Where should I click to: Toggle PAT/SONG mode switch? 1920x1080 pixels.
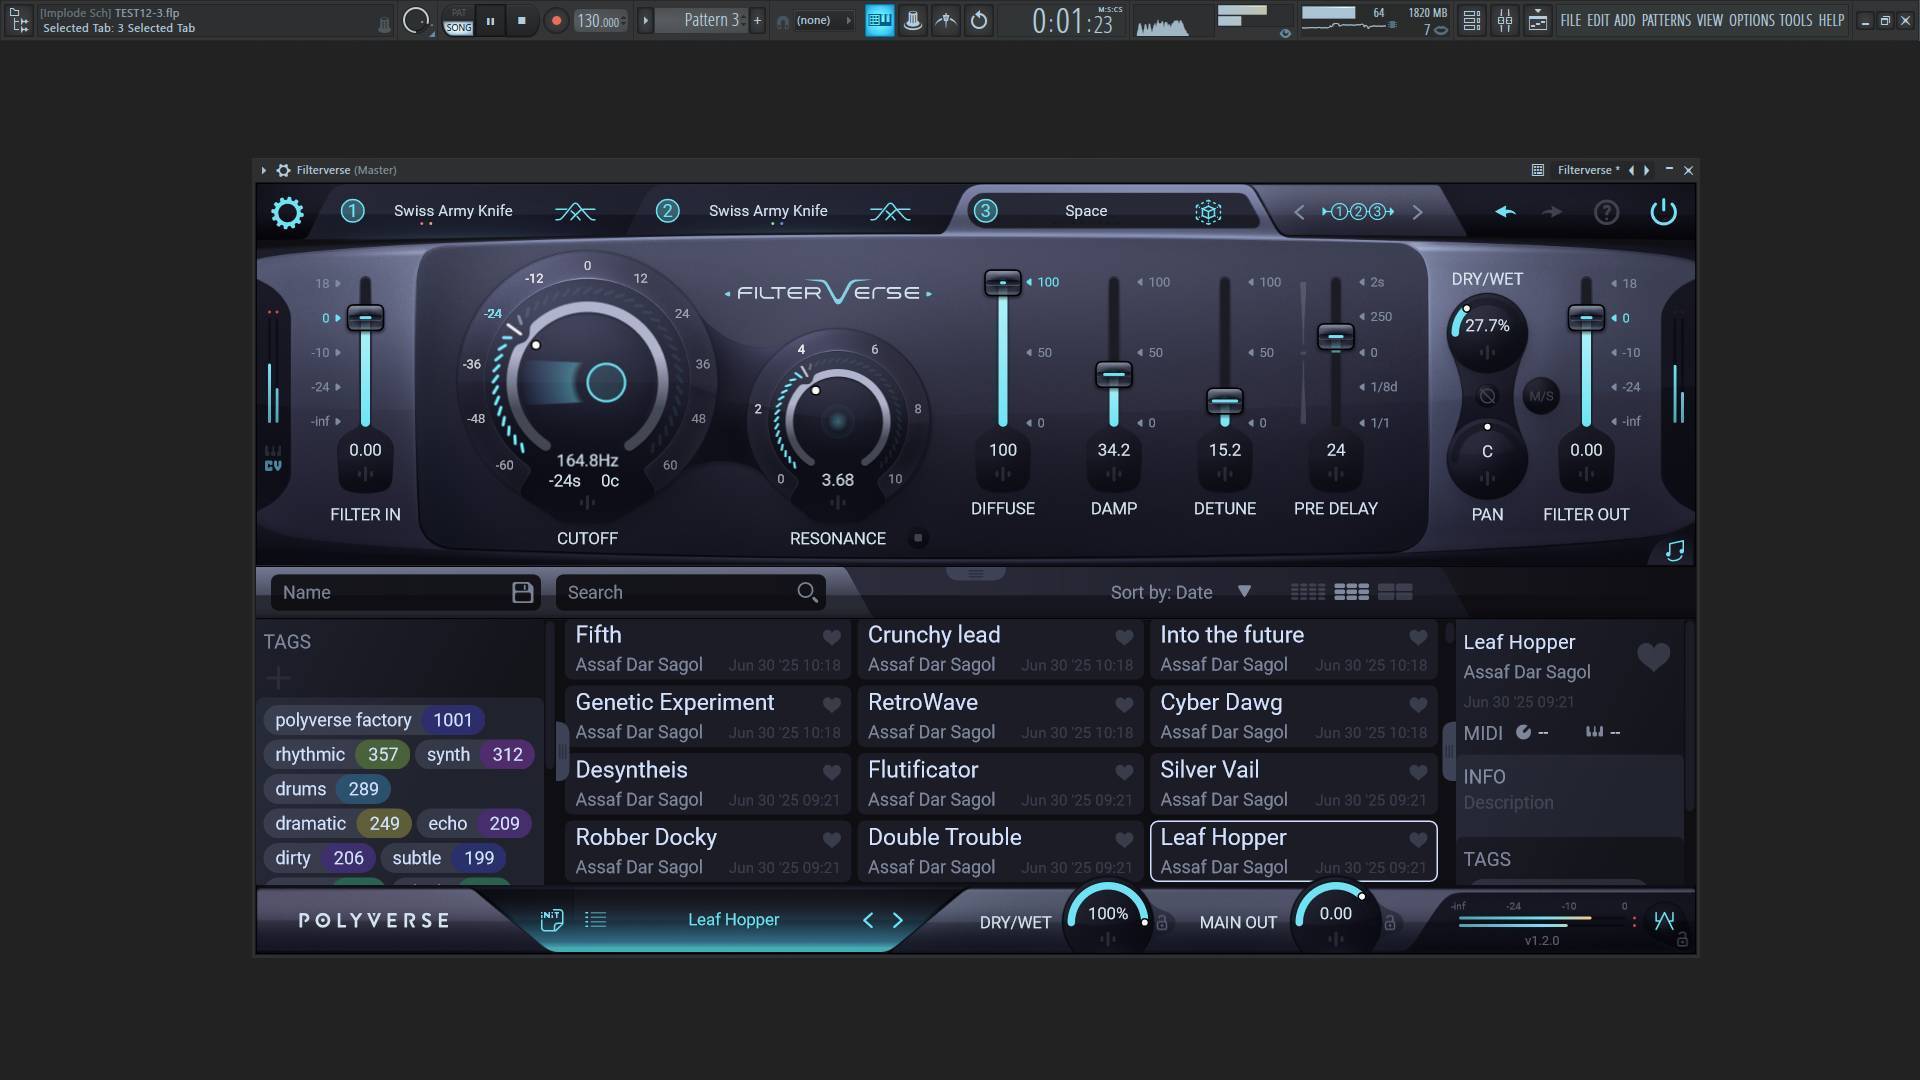(458, 20)
